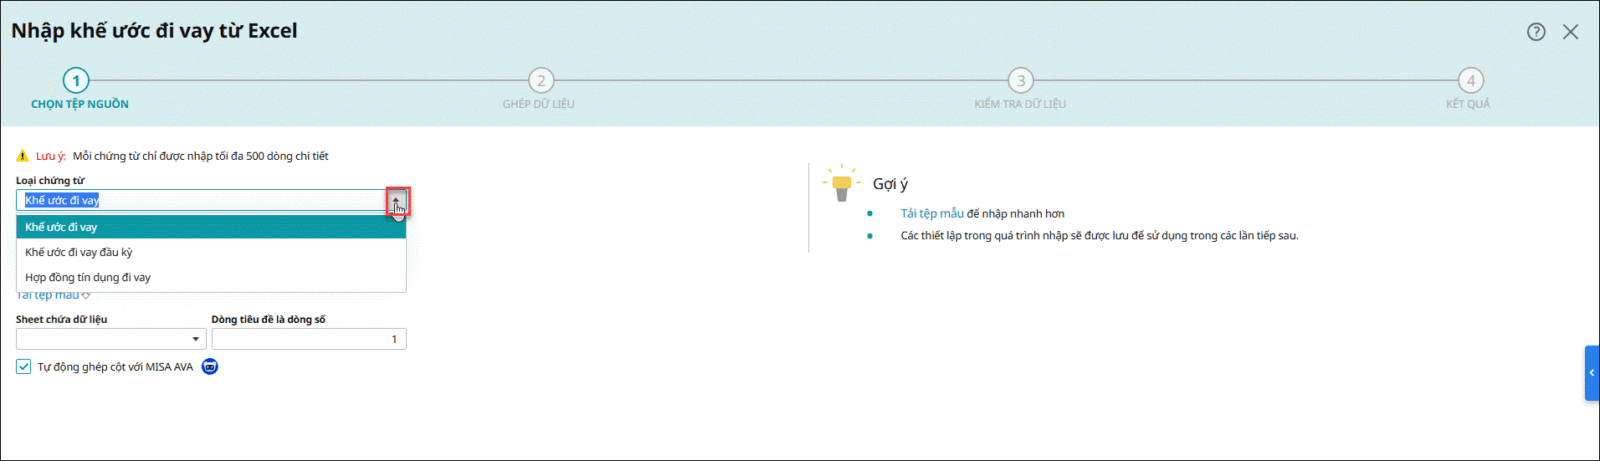
Task: Click the lightbulb suggestion icon
Action: coord(841,183)
